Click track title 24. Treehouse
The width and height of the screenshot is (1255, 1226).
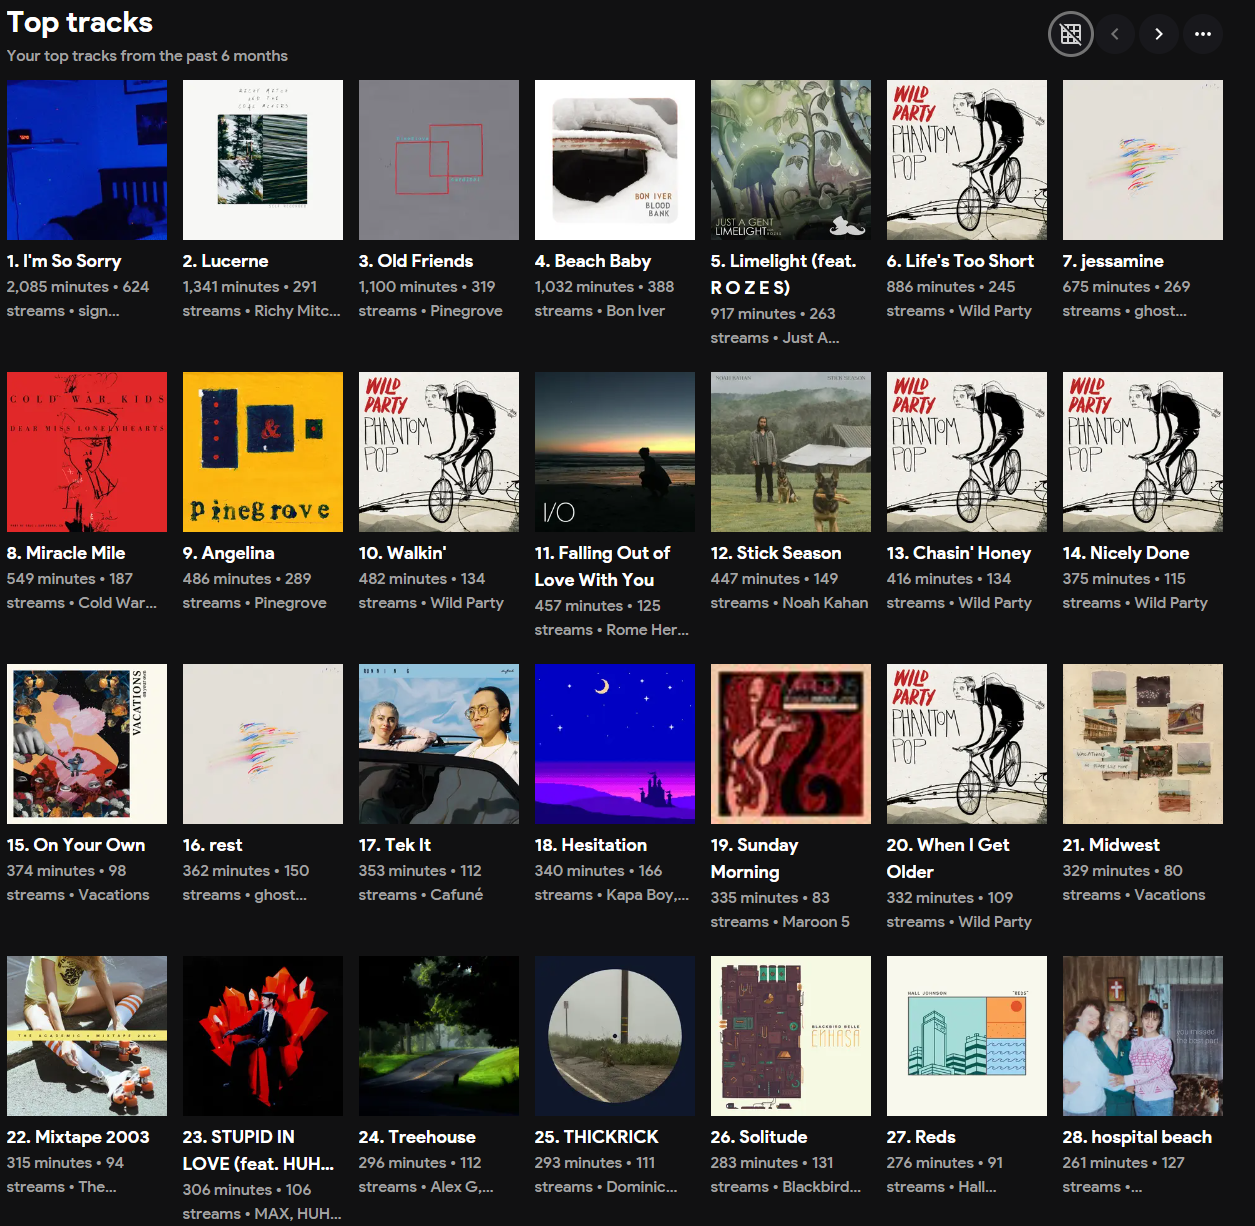[x=417, y=1137]
